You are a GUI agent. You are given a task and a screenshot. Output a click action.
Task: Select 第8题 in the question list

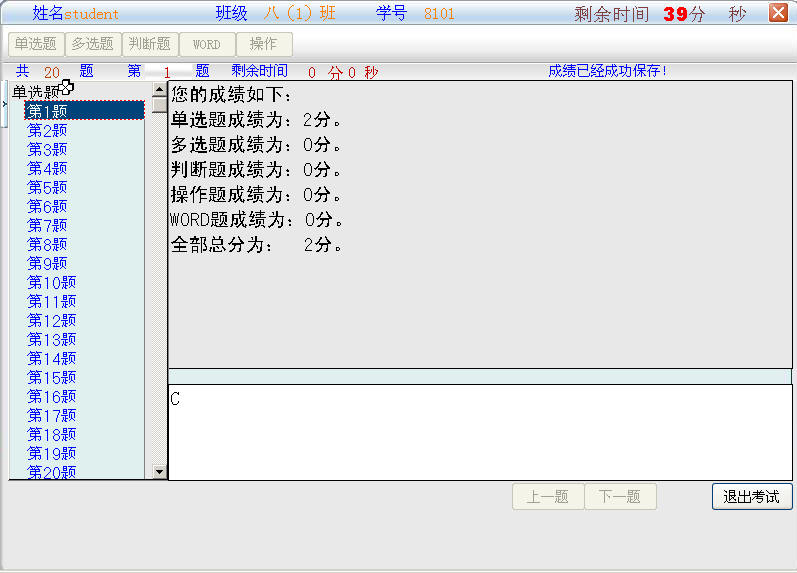pyautogui.click(x=47, y=244)
